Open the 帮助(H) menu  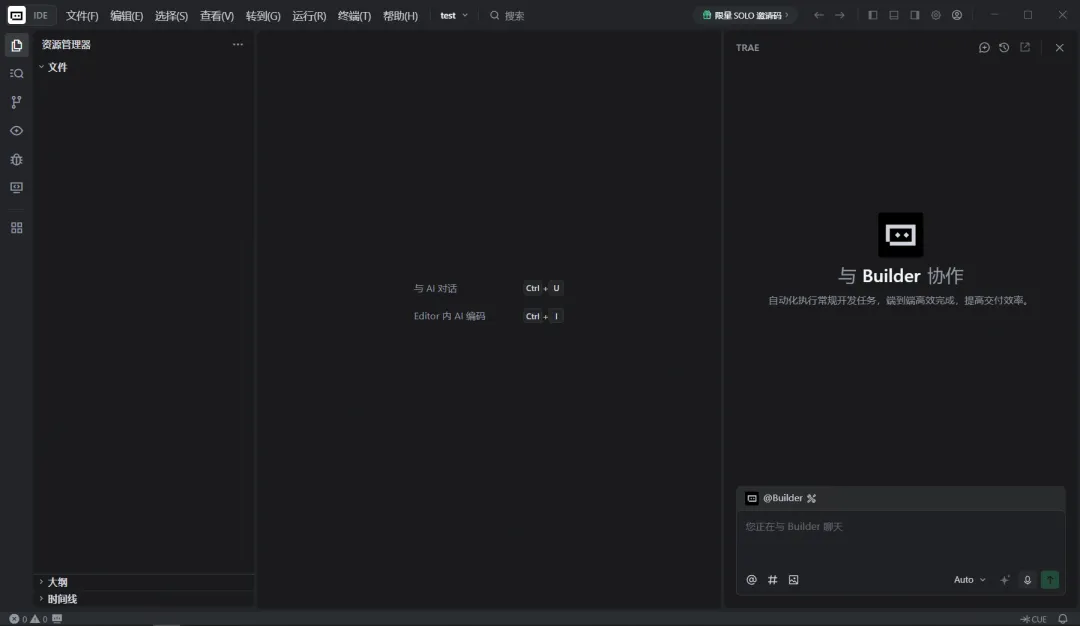pyautogui.click(x=400, y=15)
